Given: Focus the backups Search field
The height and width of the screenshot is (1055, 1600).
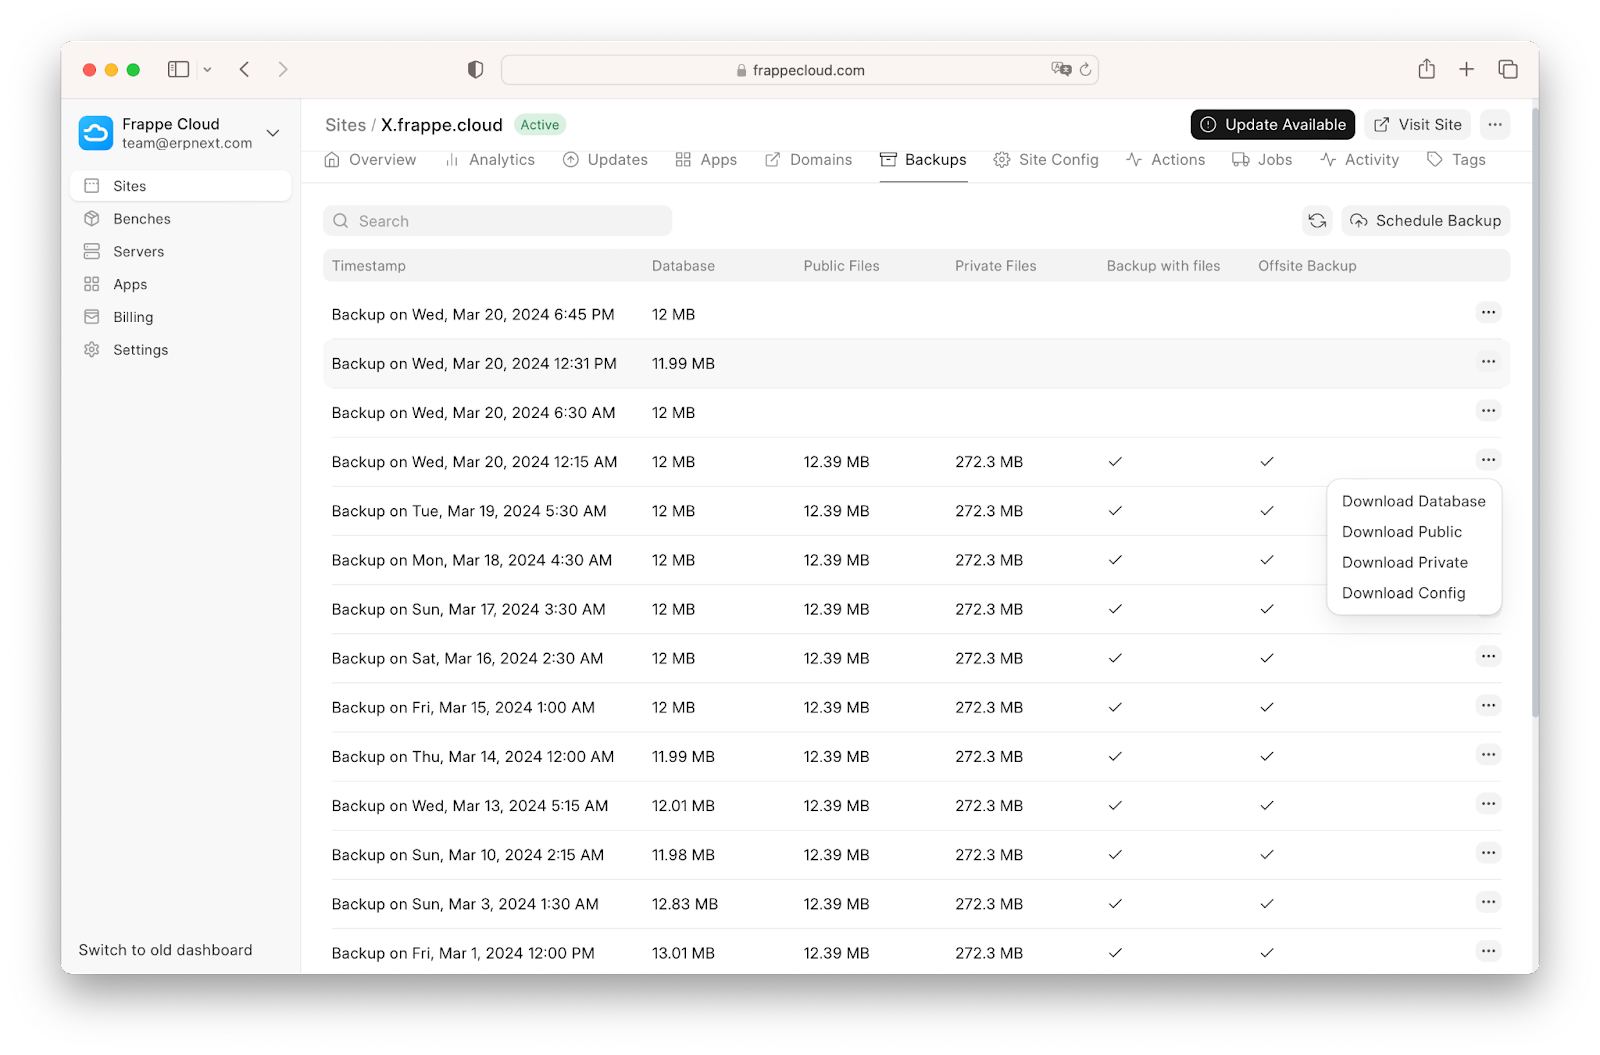Looking at the screenshot, I should 498,221.
